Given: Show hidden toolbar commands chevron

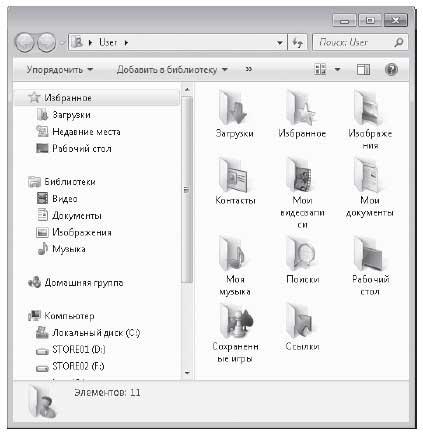Looking at the screenshot, I should (x=249, y=69).
